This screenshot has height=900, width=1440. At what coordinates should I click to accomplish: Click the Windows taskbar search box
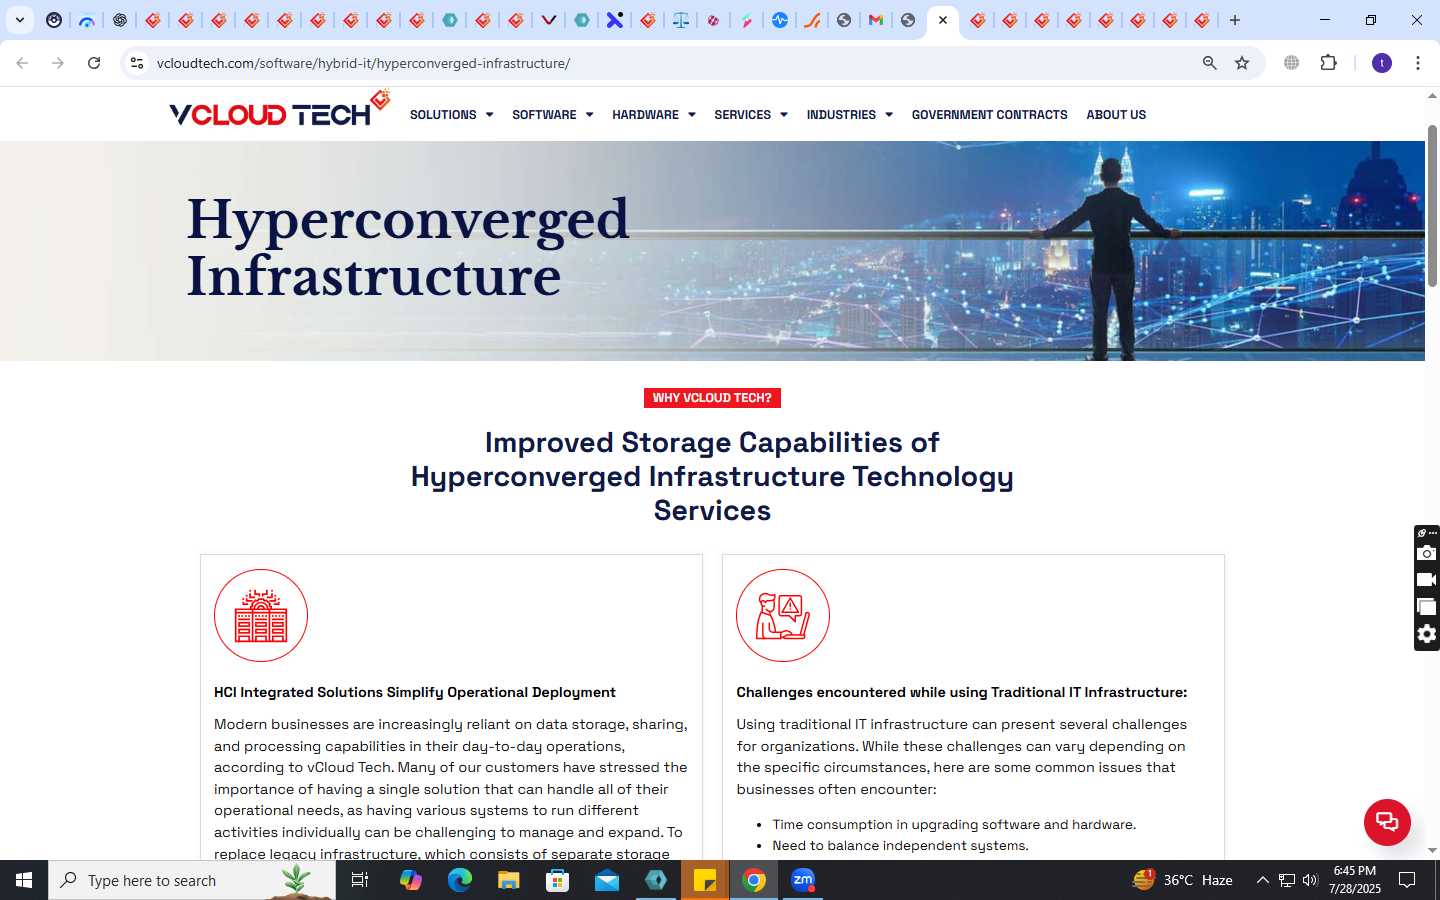(x=192, y=880)
